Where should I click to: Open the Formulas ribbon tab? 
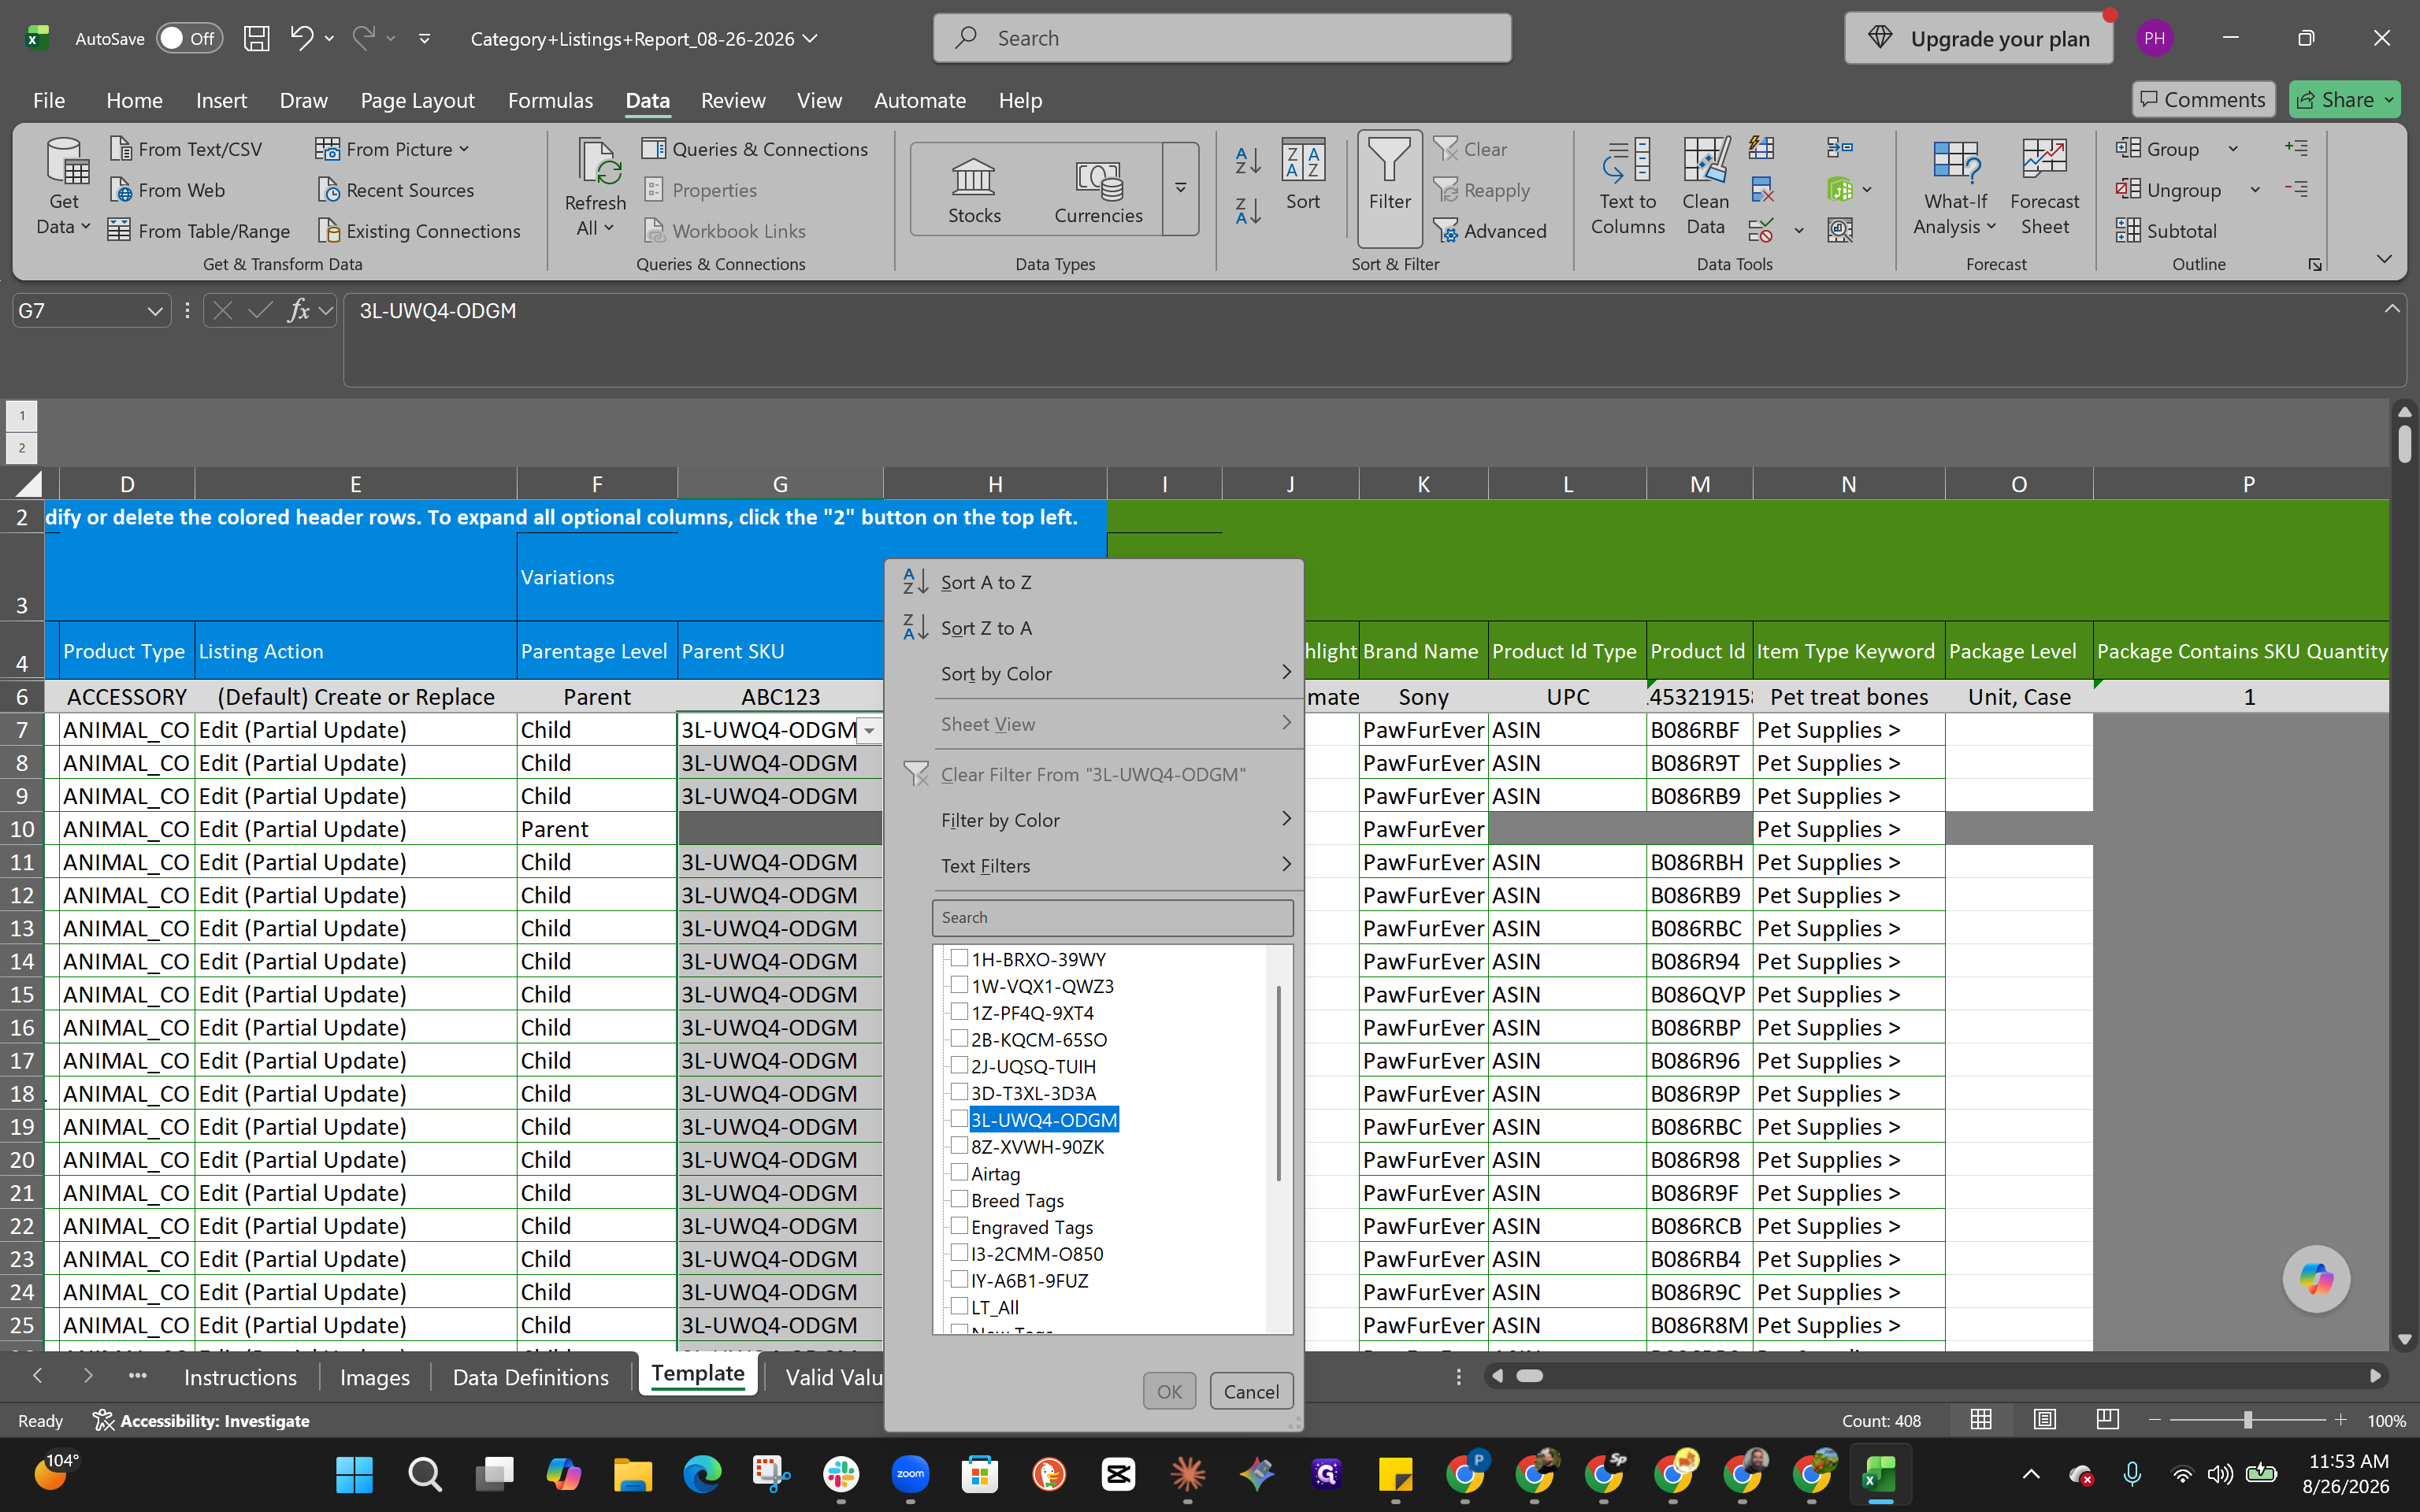(x=550, y=100)
